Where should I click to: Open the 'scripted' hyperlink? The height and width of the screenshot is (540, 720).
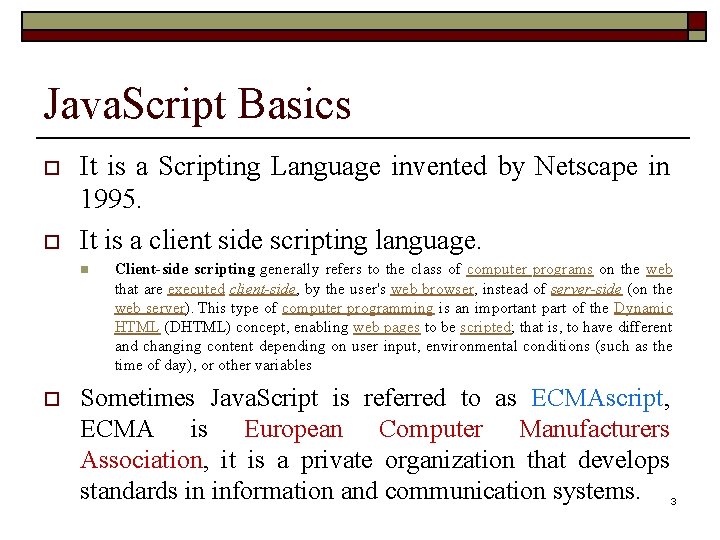click(x=486, y=327)
